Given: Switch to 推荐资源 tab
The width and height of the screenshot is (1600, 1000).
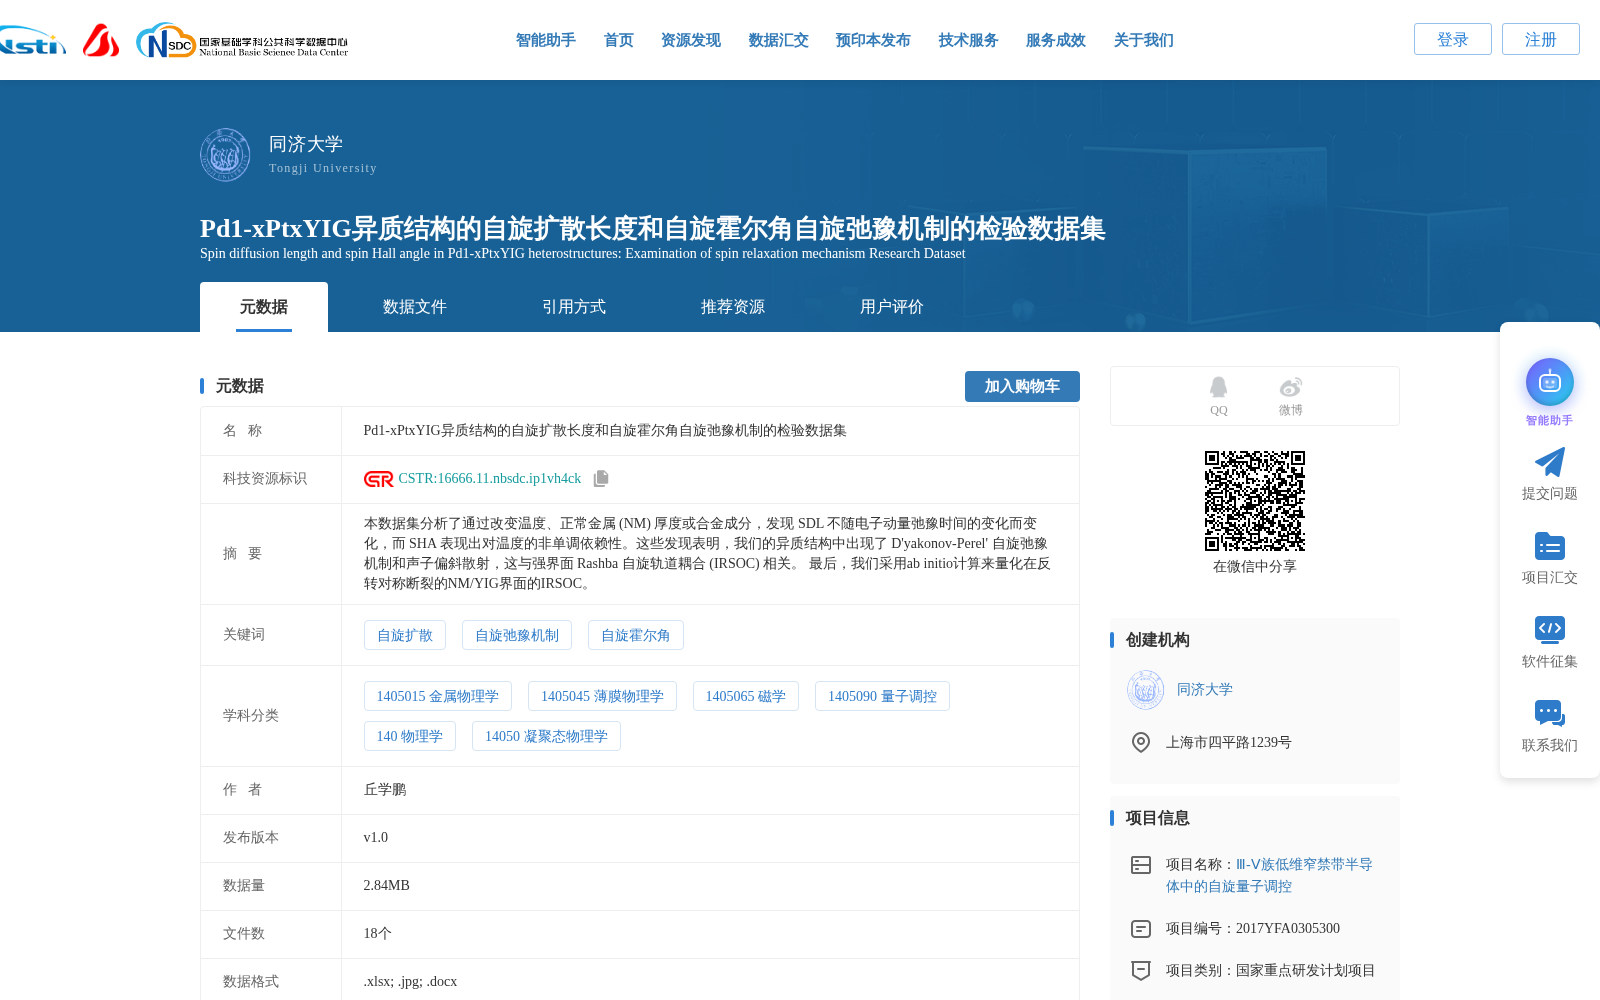Looking at the screenshot, I should click(733, 307).
